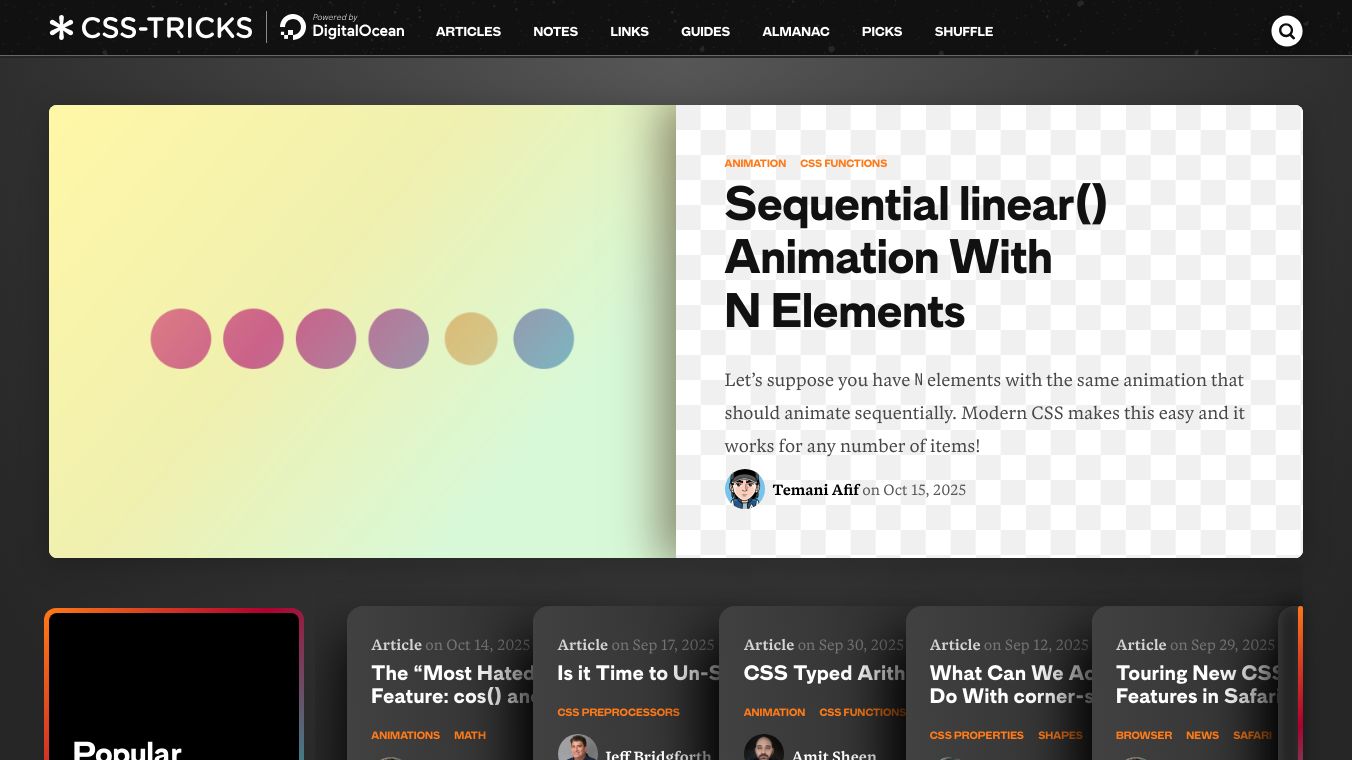The height and width of the screenshot is (760, 1352).
Task: Select Shuffle in the navigation
Action: click(964, 31)
